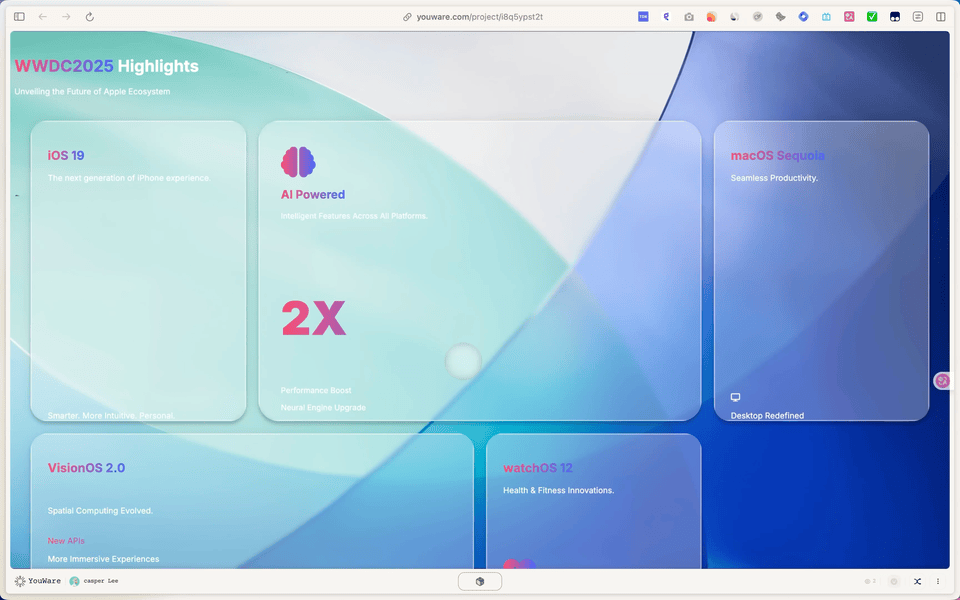Image resolution: width=960 pixels, height=600 pixels.
Task: Click the 'Spatial Computing Evolved.' text
Action: click(x=100, y=511)
